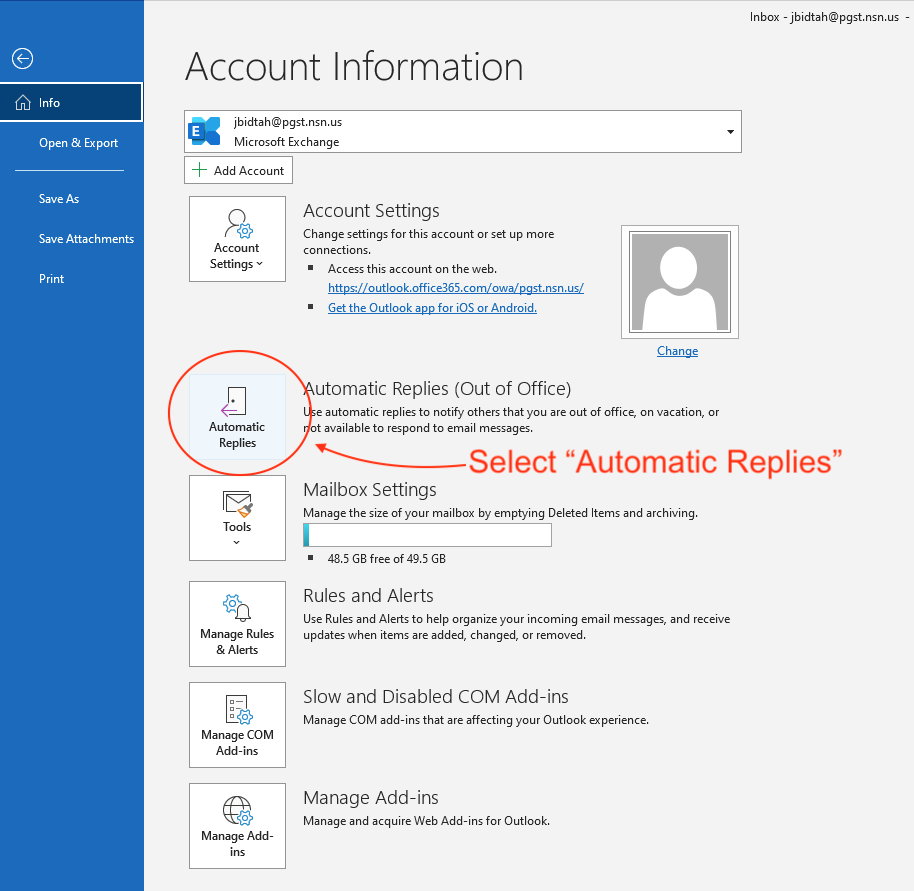914x891 pixels.
Task: Open Manage COM Add-ins
Action: point(237,725)
